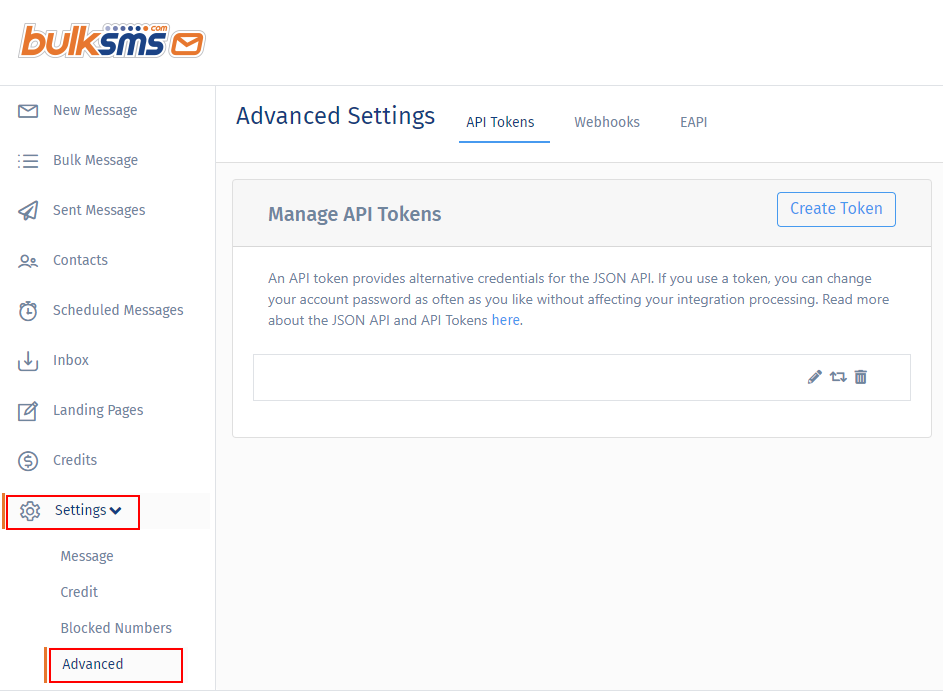
Task: Follow the 'here' documentation link
Action: [506, 321]
